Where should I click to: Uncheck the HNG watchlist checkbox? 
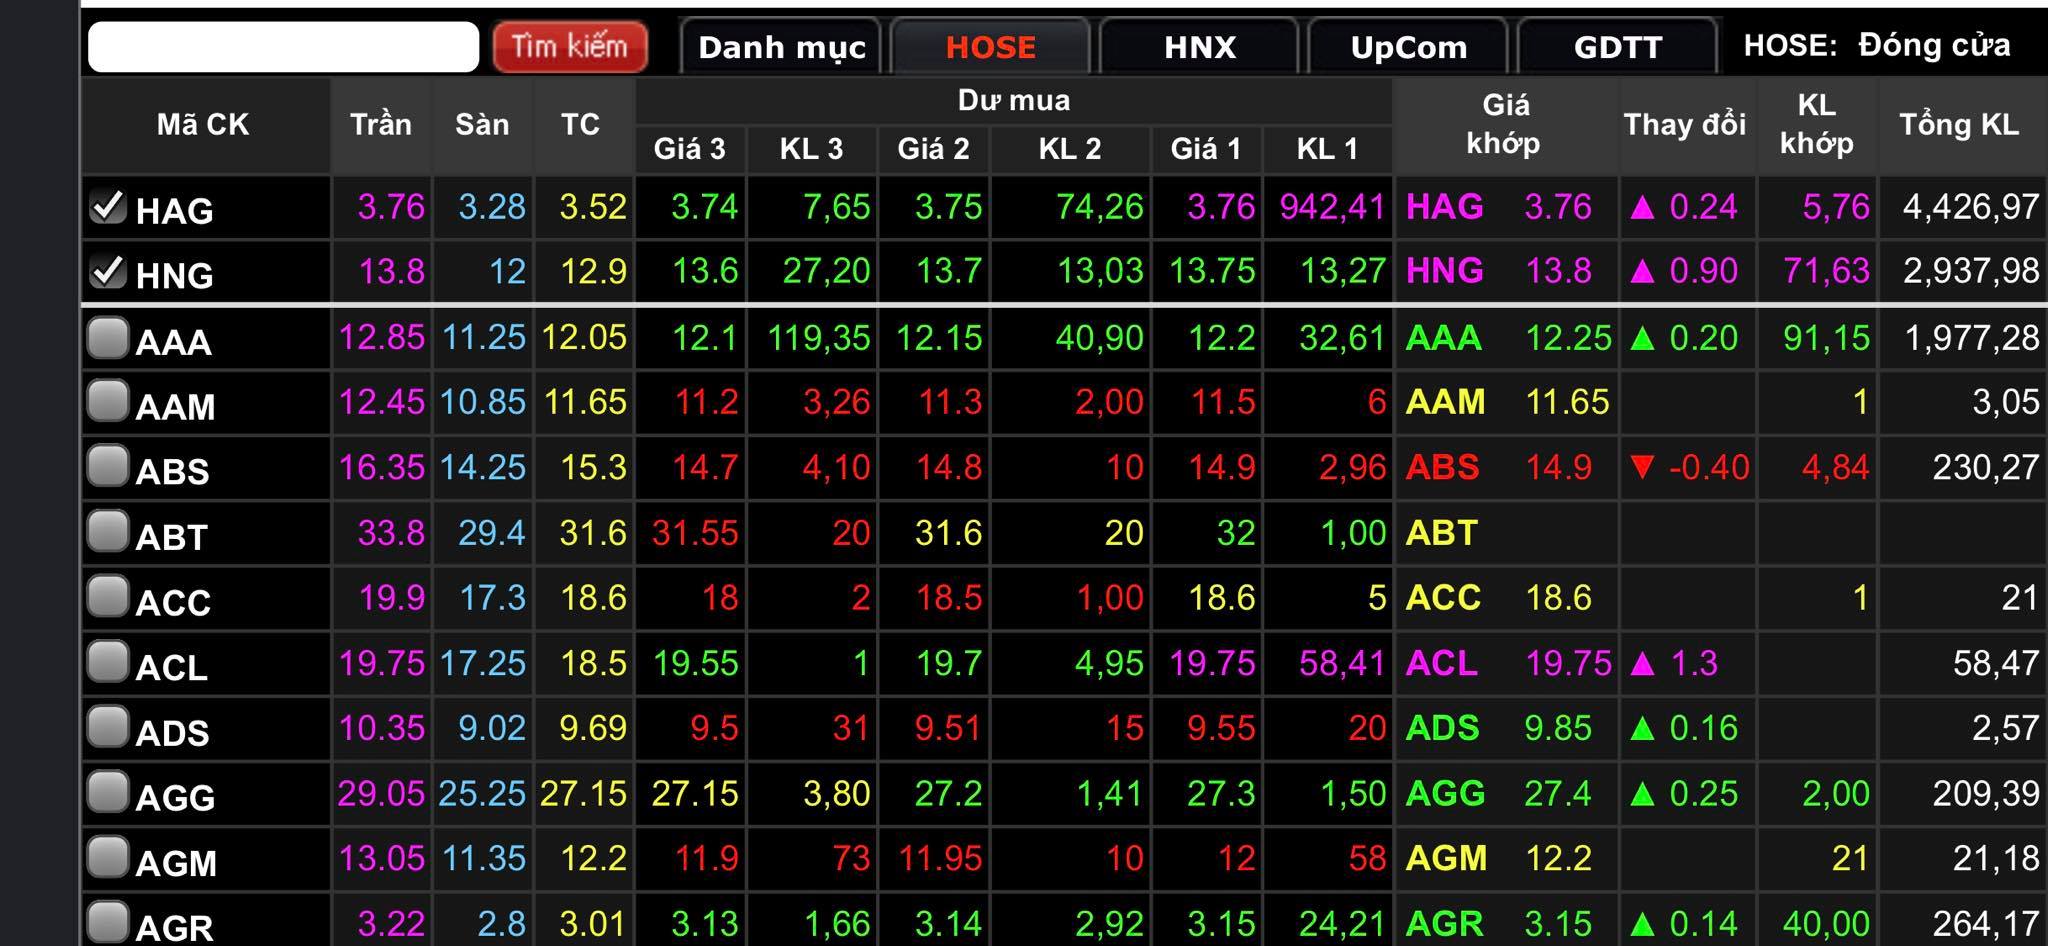coord(107,271)
